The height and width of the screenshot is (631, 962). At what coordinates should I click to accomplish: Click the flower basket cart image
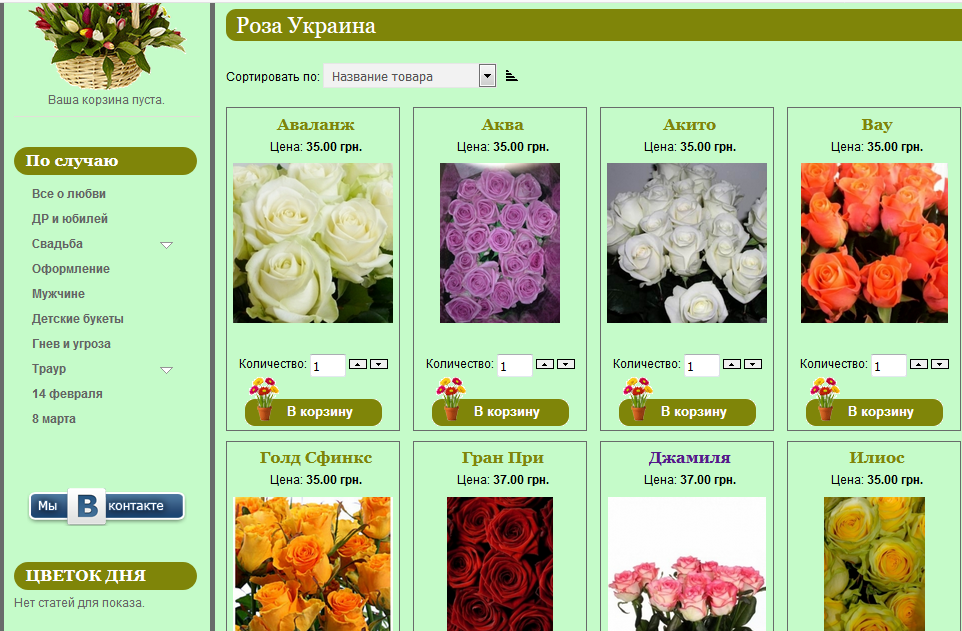107,44
